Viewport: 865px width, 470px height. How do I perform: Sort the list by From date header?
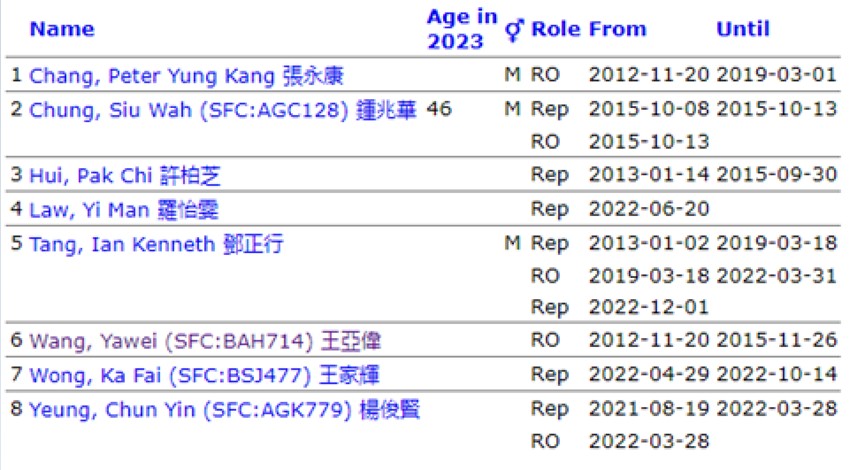click(x=617, y=29)
